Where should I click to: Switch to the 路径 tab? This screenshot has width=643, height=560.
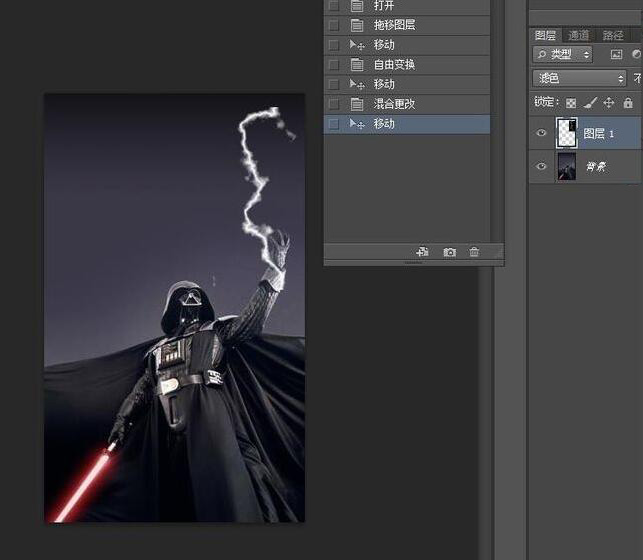pos(613,36)
